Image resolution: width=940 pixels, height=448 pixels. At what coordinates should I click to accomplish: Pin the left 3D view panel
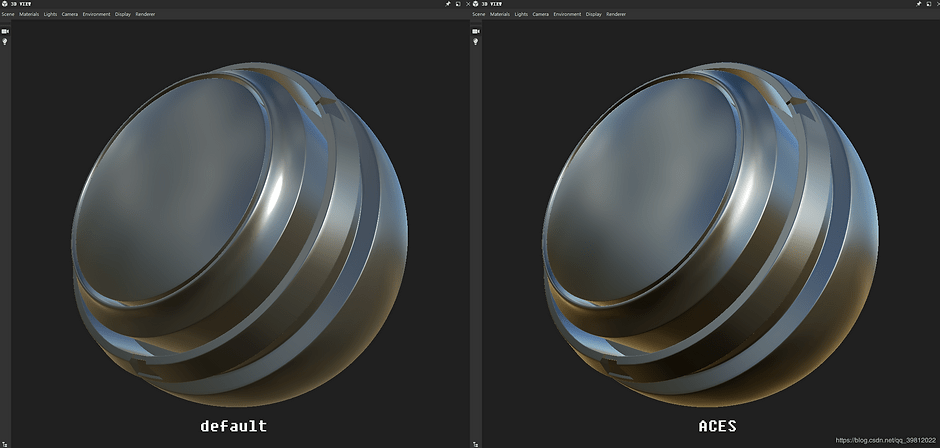pos(447,5)
